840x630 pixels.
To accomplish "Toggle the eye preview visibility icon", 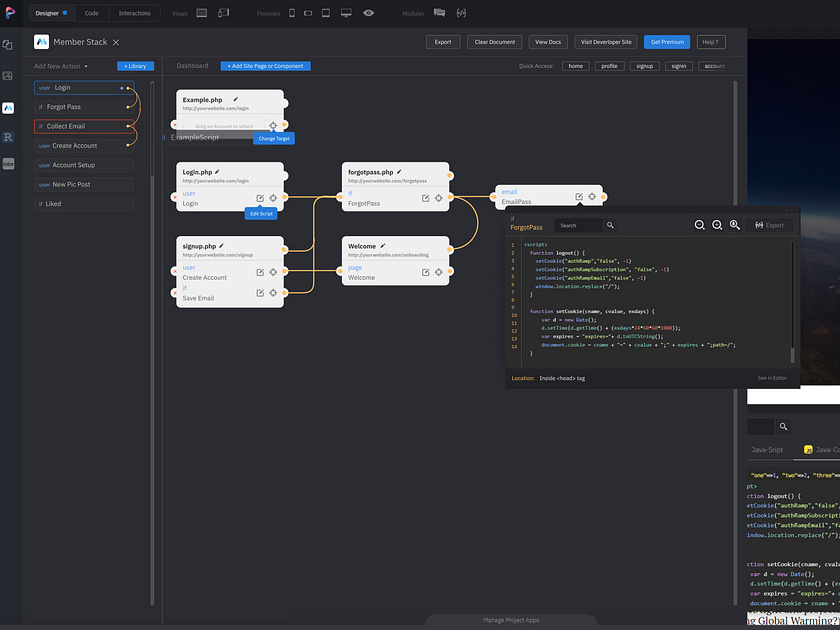I will click(369, 13).
